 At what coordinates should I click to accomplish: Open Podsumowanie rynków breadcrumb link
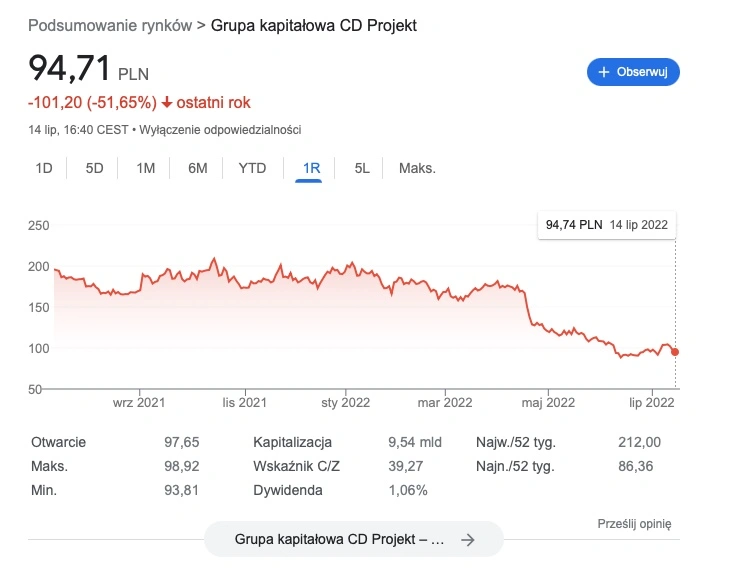pos(110,25)
